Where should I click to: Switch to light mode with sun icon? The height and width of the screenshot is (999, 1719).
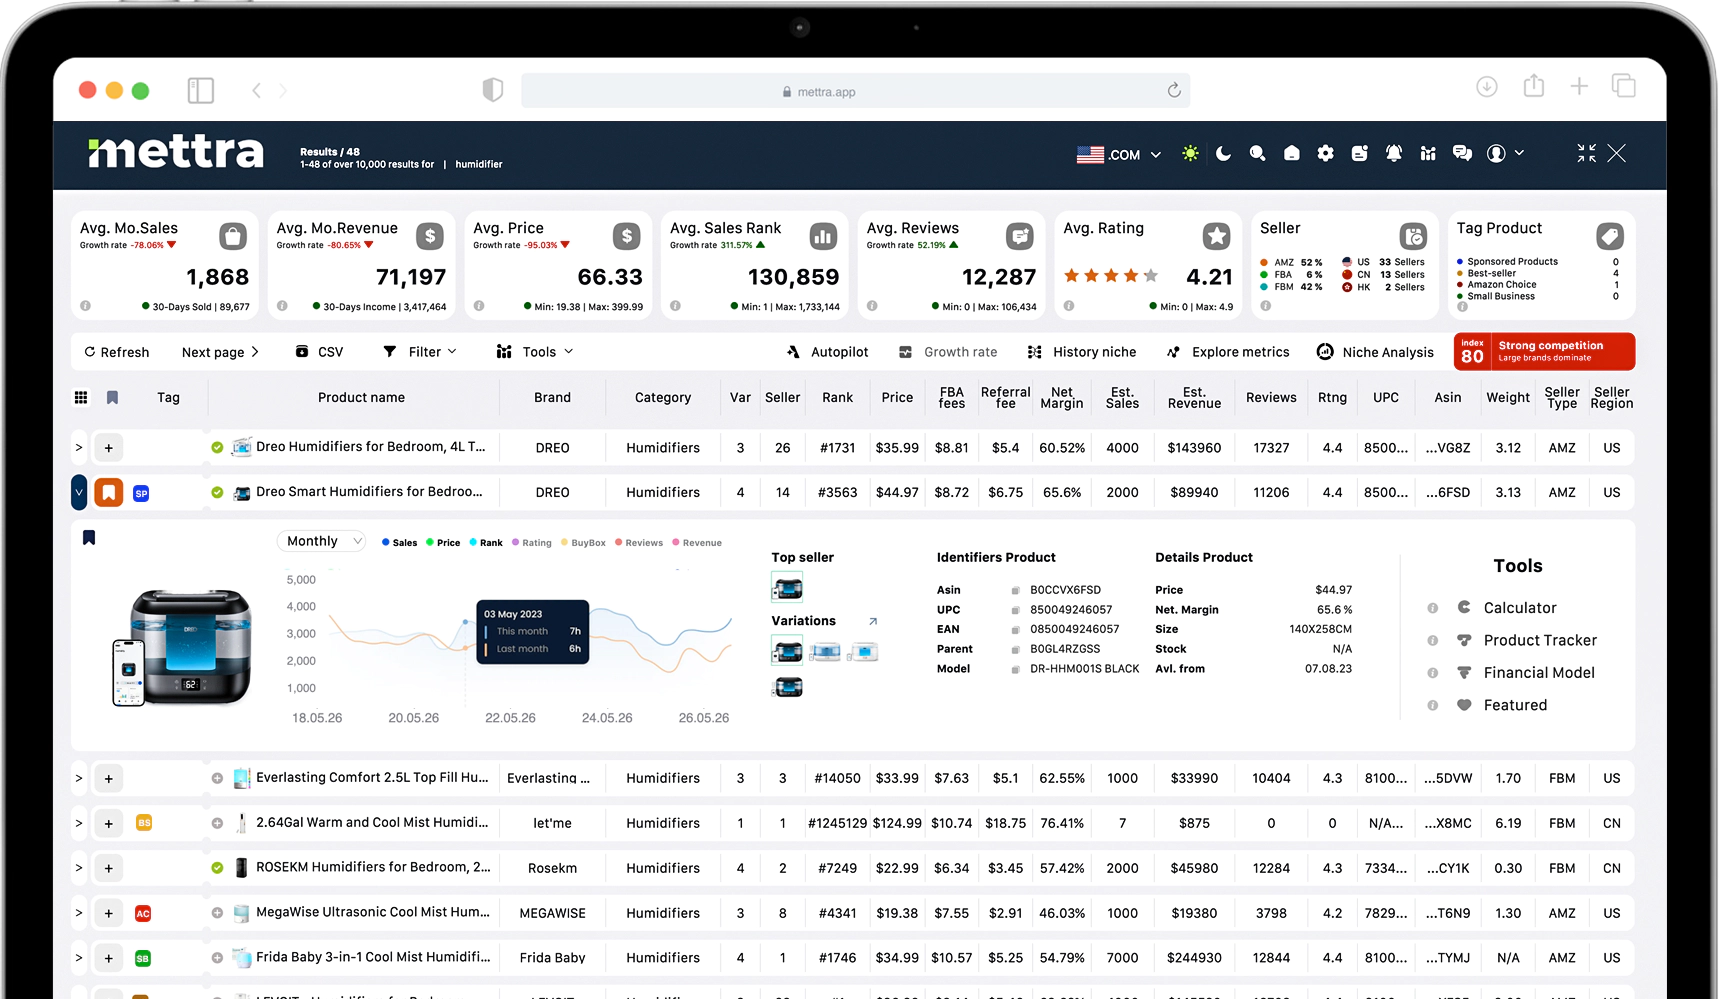(x=1190, y=153)
